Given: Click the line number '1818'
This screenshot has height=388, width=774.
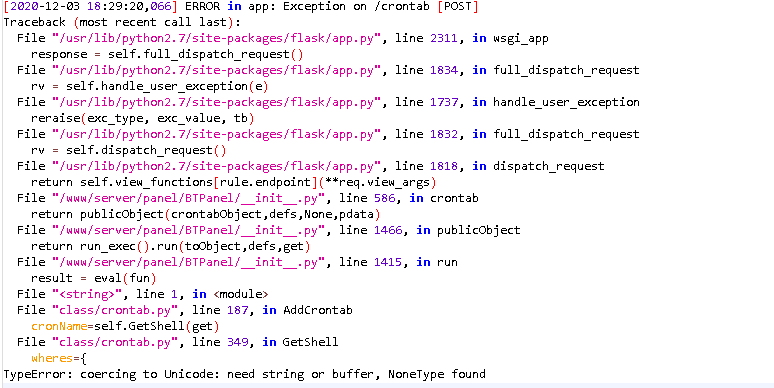Looking at the screenshot, I should (x=444, y=166).
